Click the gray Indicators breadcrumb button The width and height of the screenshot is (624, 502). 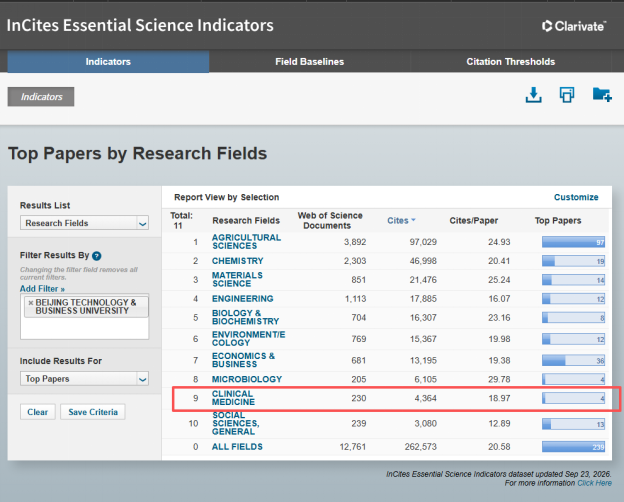(41, 97)
